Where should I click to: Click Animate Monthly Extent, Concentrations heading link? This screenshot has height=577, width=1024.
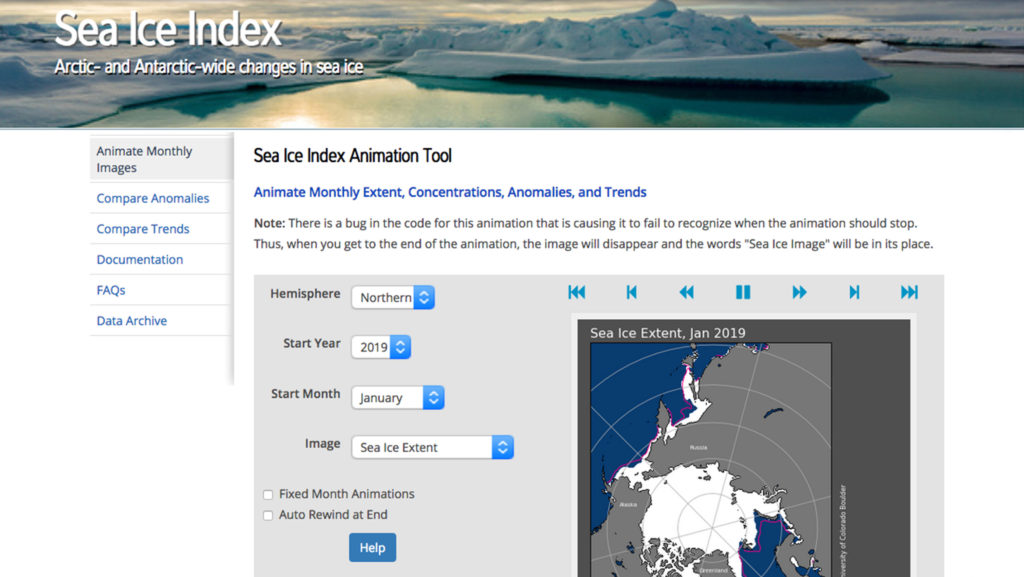pyautogui.click(x=450, y=192)
